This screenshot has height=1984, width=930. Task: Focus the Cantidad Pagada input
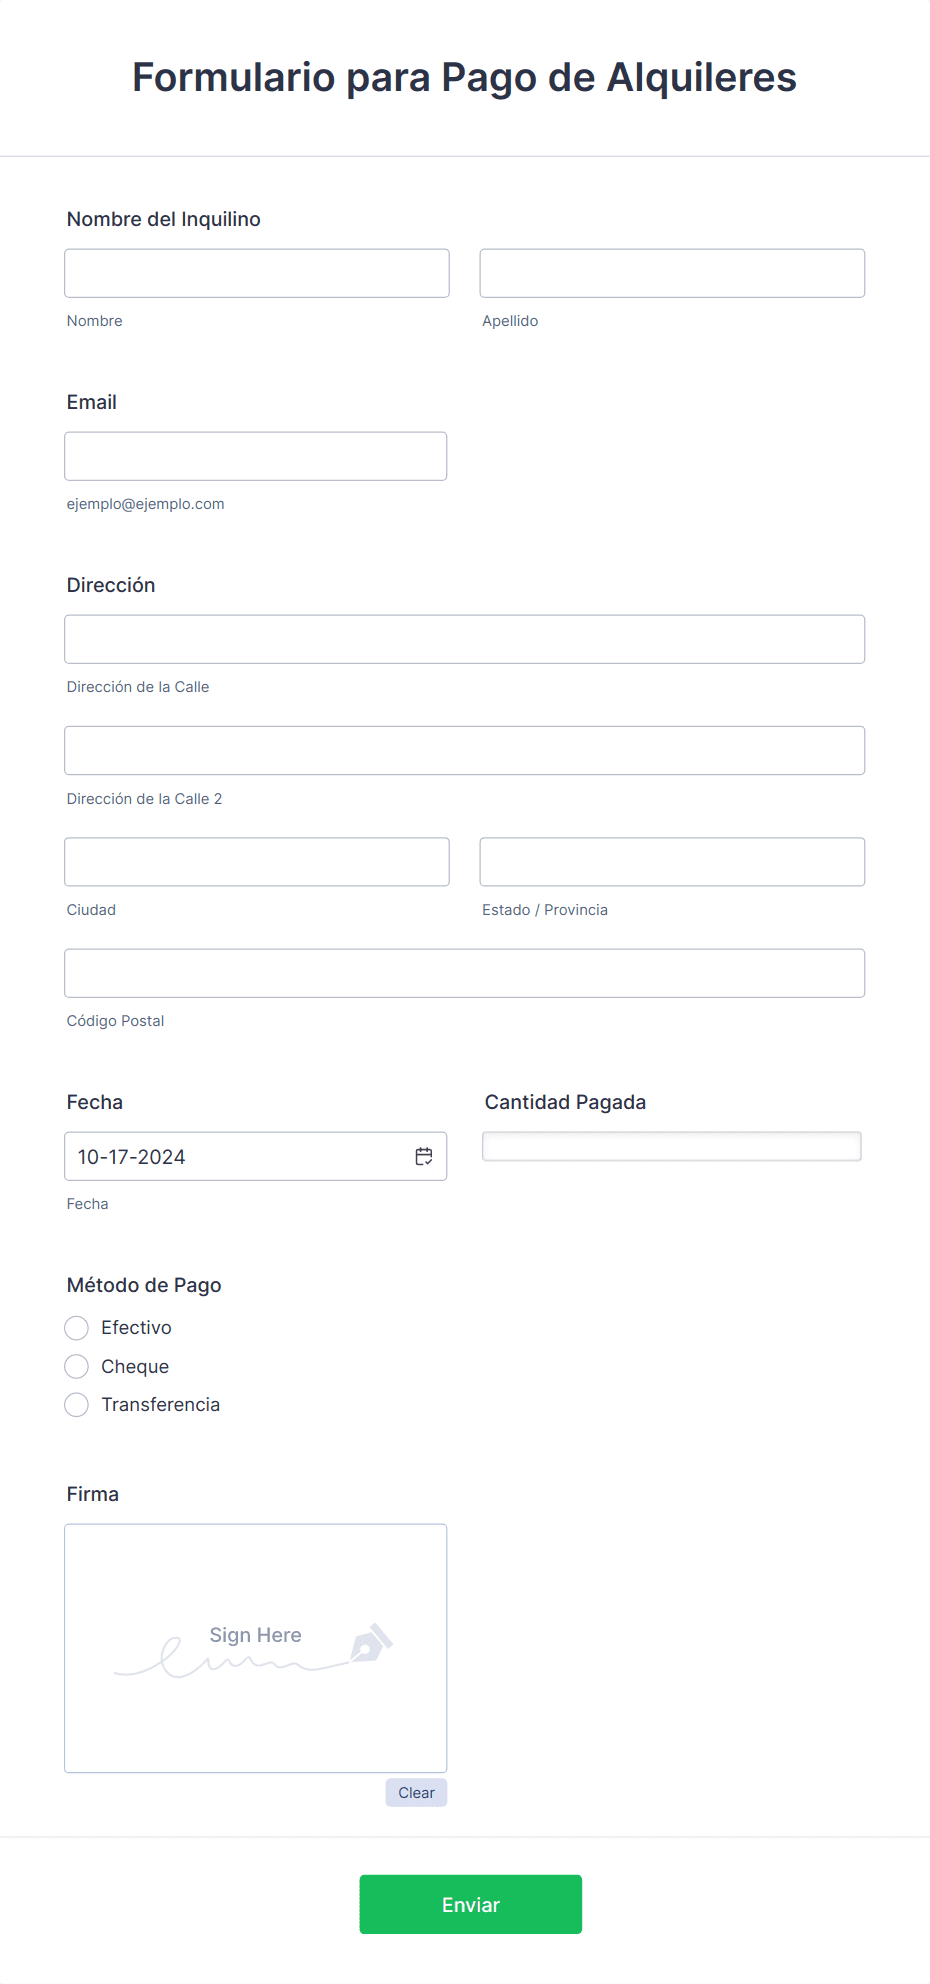tap(672, 1146)
